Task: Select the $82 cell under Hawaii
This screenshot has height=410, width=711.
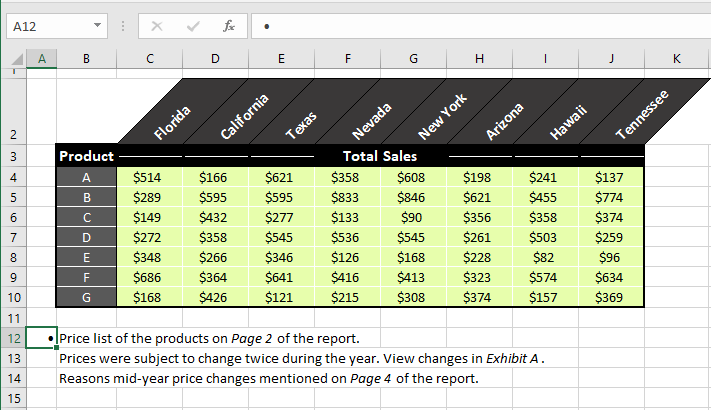Action: [545, 257]
